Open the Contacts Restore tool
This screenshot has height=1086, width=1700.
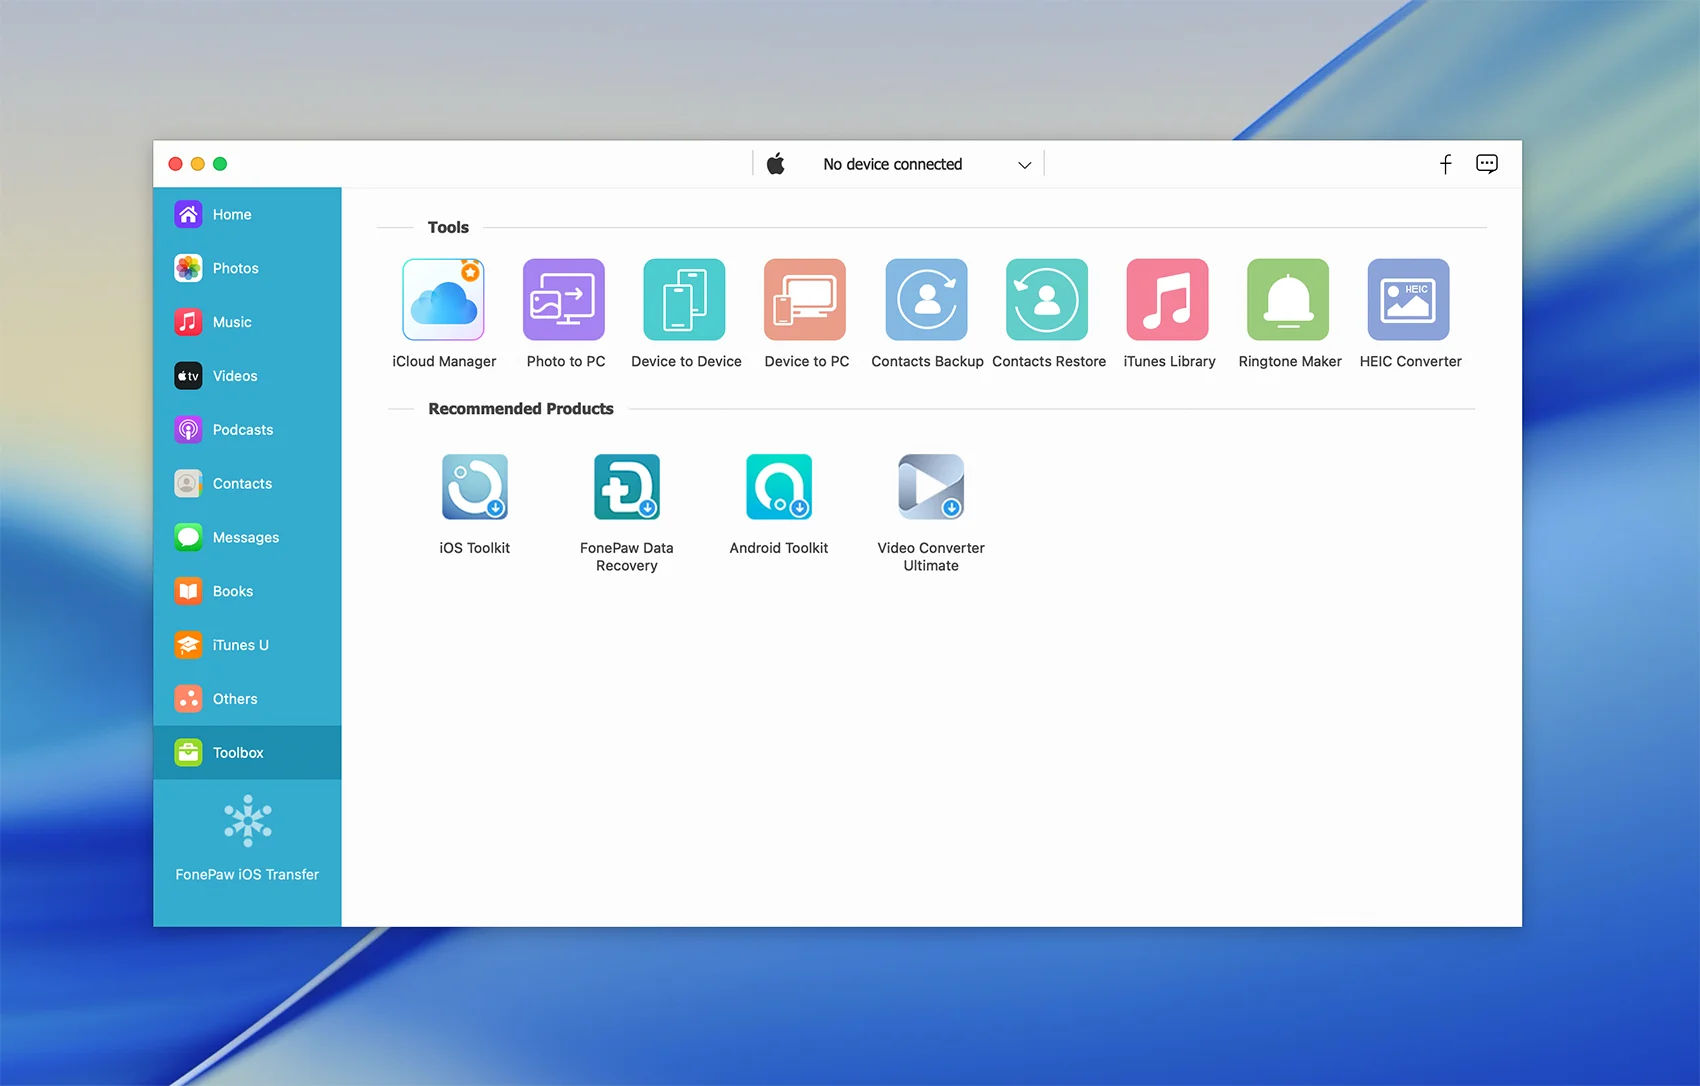pyautogui.click(x=1047, y=300)
